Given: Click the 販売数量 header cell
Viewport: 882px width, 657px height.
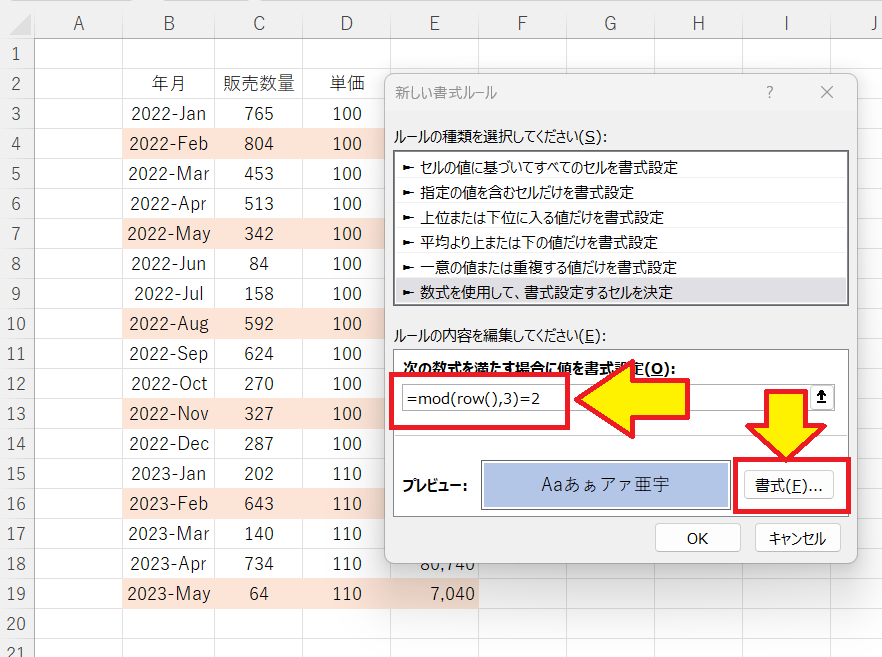Looking at the screenshot, I should pos(258,84).
